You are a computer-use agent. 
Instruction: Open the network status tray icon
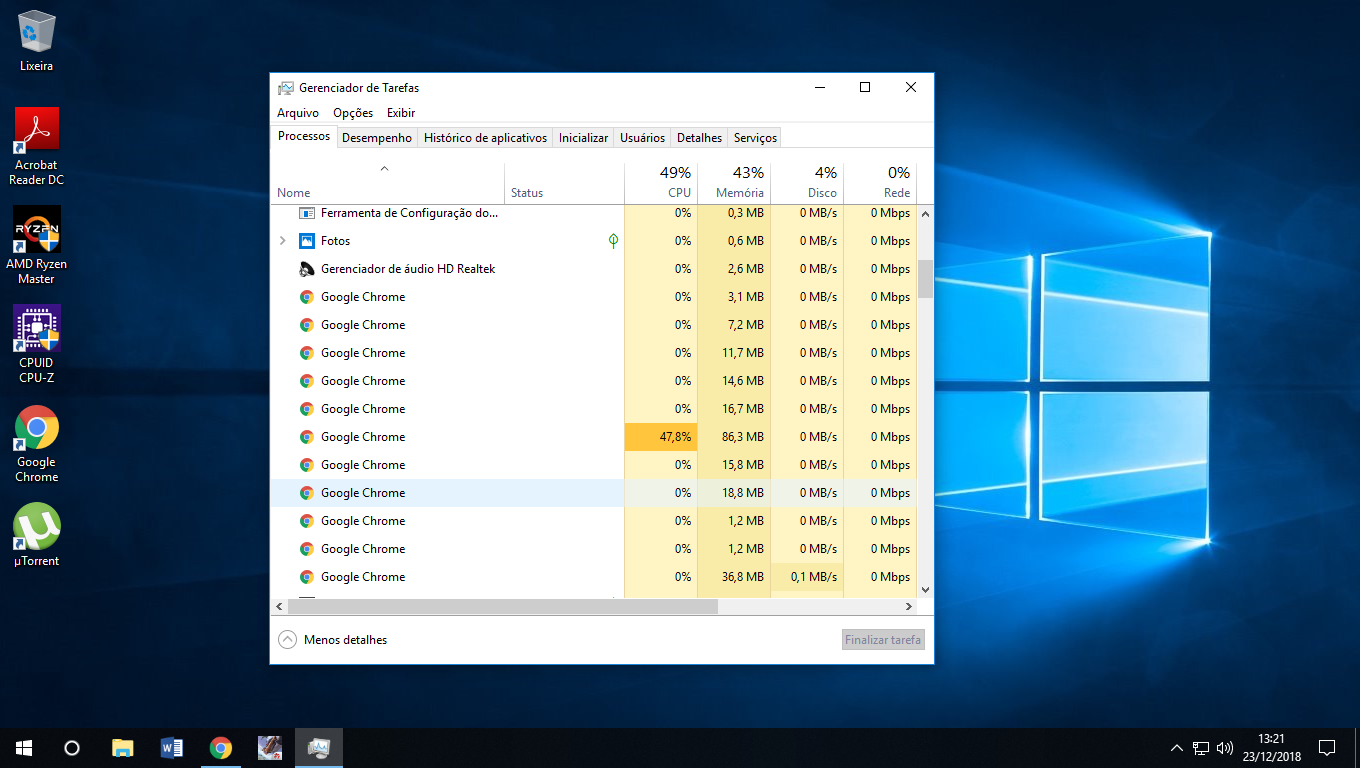coord(1201,747)
